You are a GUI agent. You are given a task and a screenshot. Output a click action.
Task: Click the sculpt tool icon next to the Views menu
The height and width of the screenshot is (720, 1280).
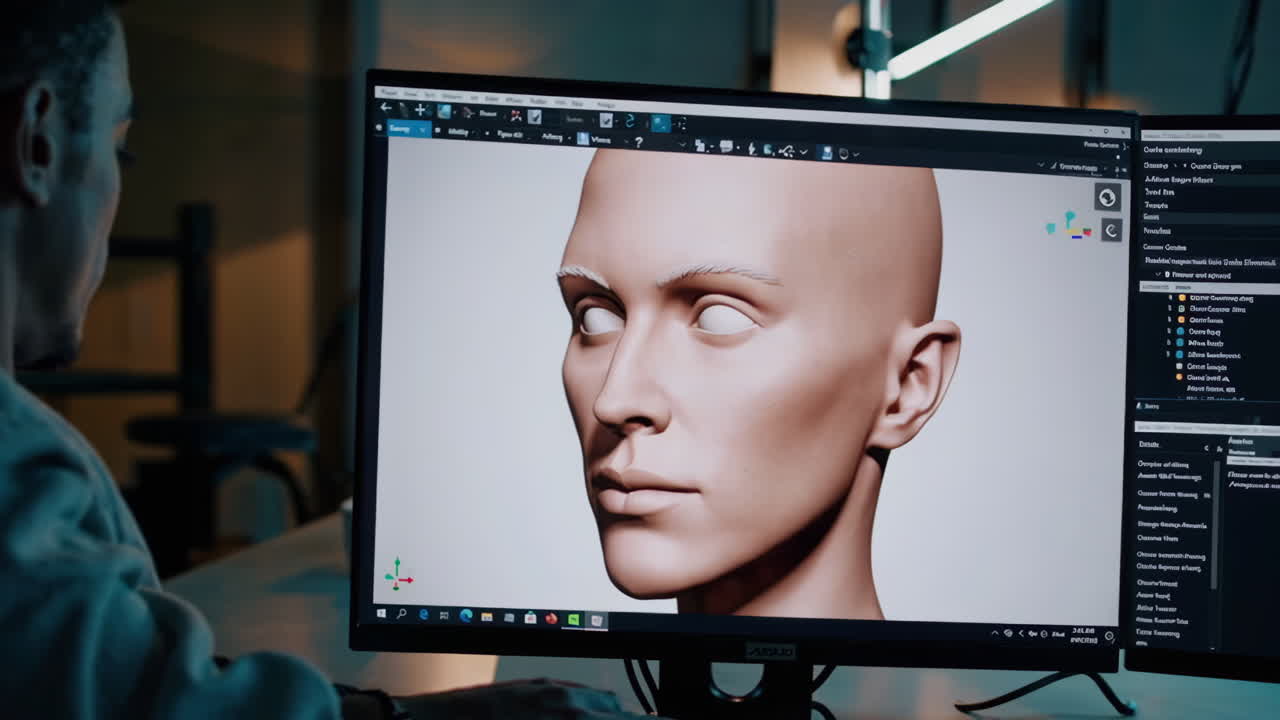point(583,136)
